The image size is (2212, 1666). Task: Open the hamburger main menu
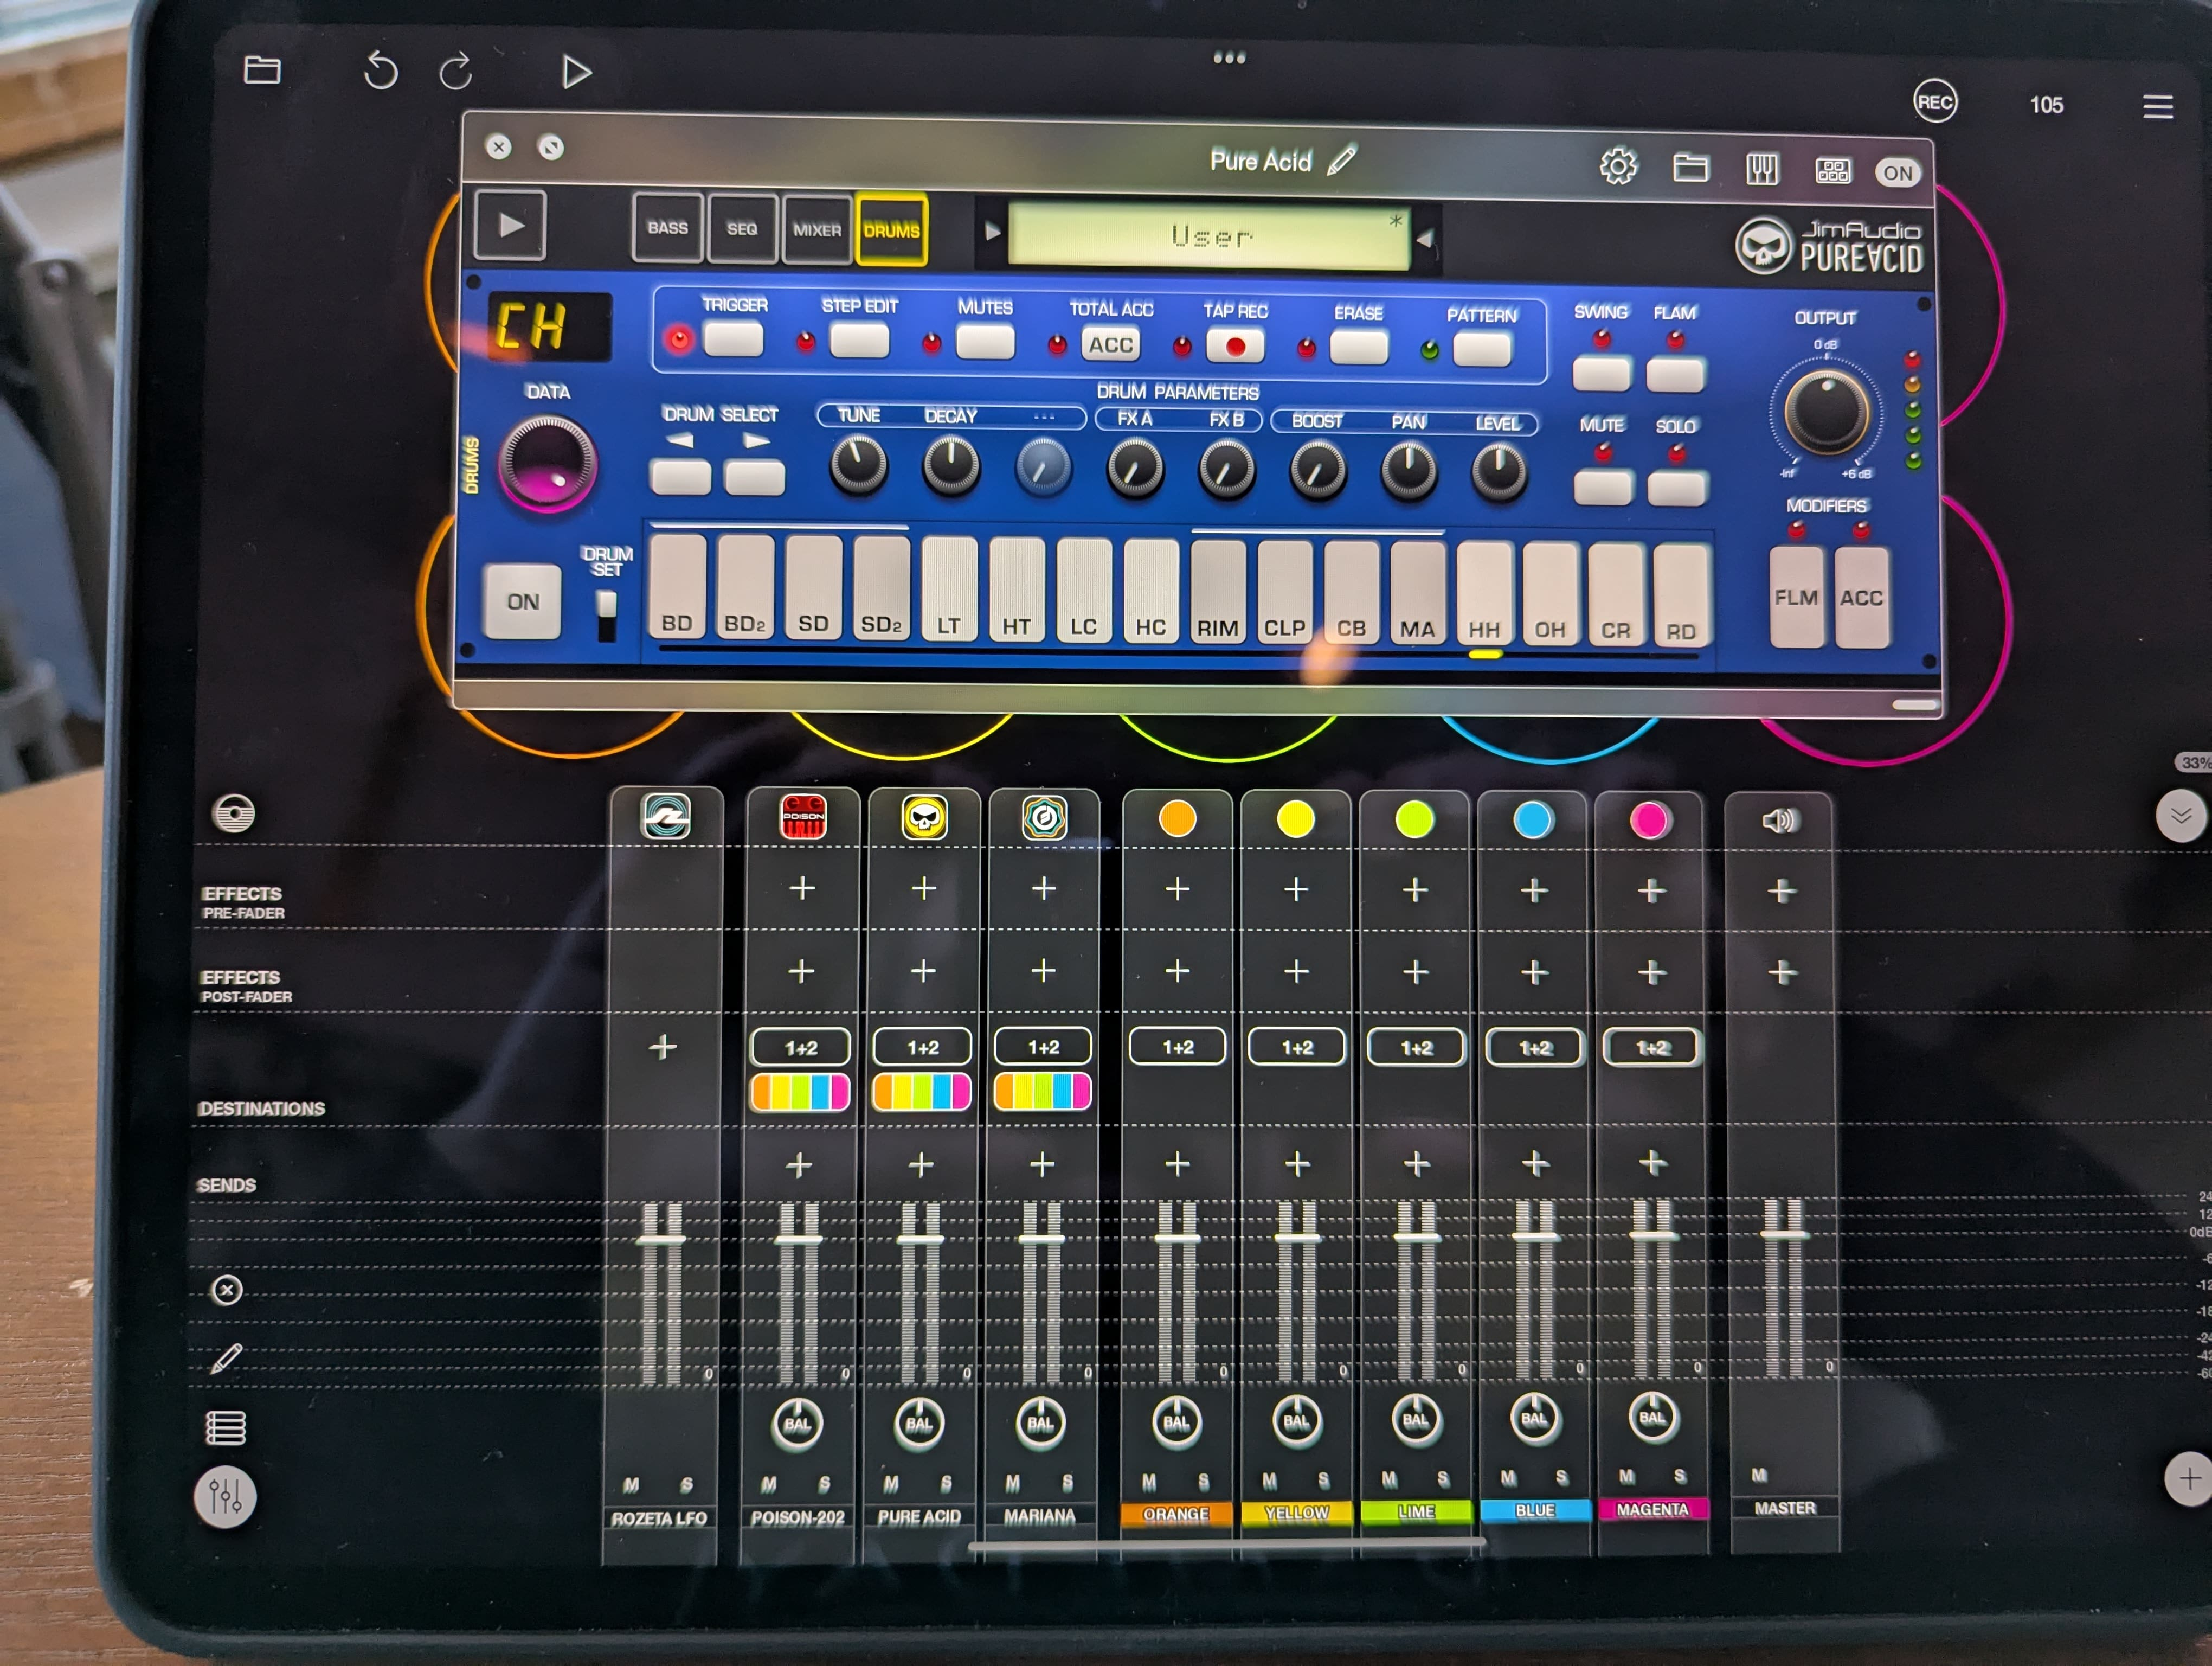(2158, 106)
